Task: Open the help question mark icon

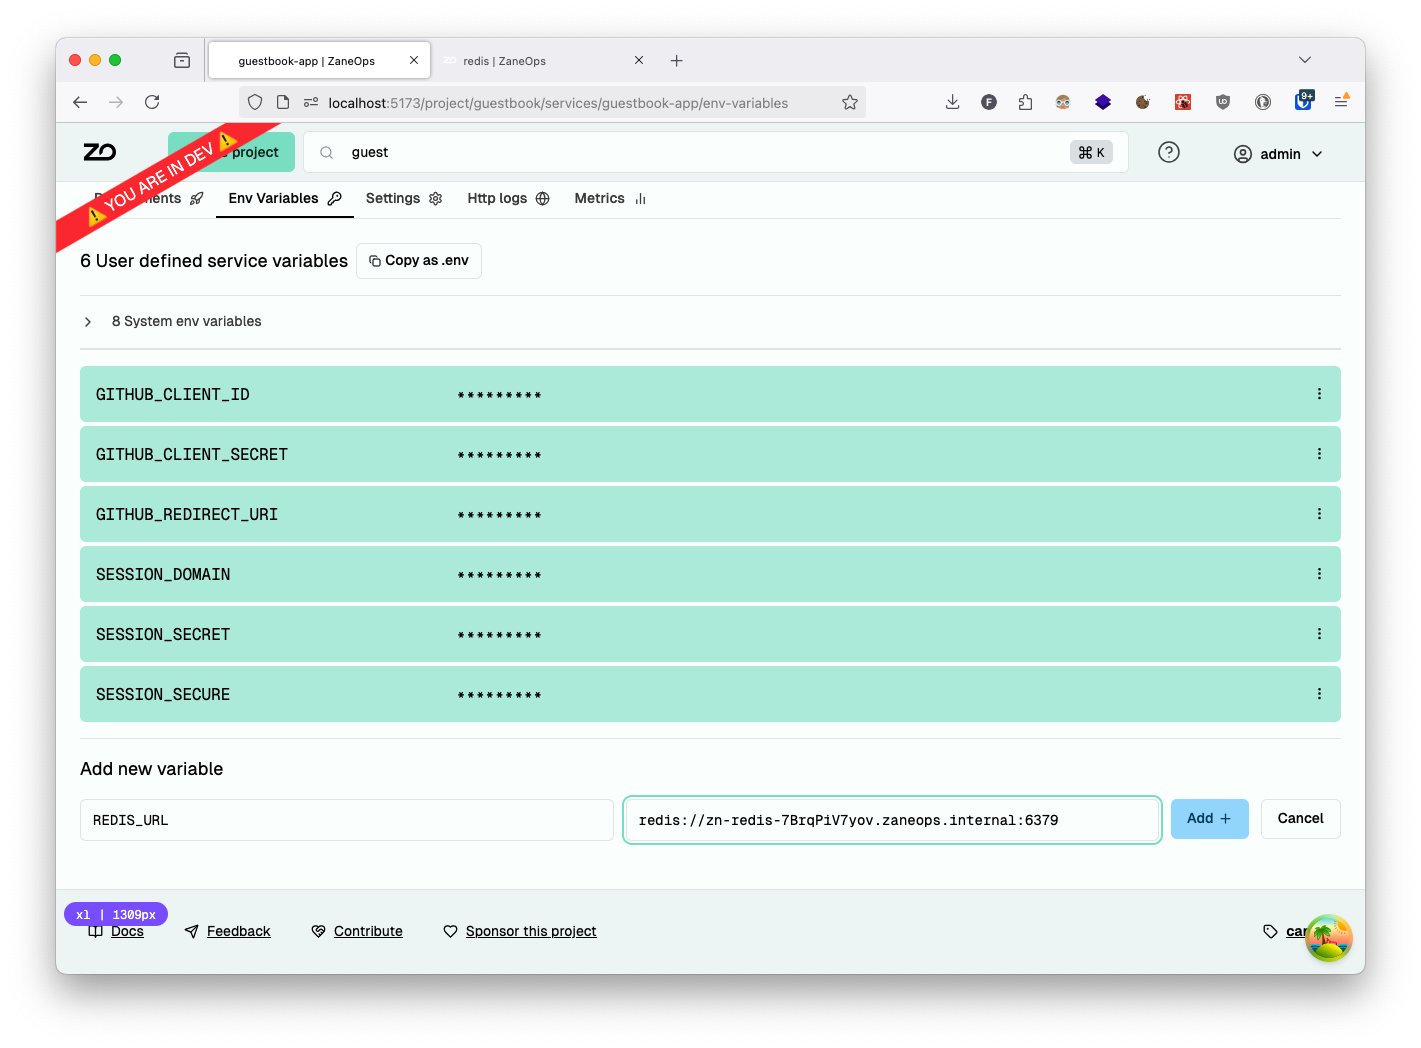Action: (x=1169, y=152)
